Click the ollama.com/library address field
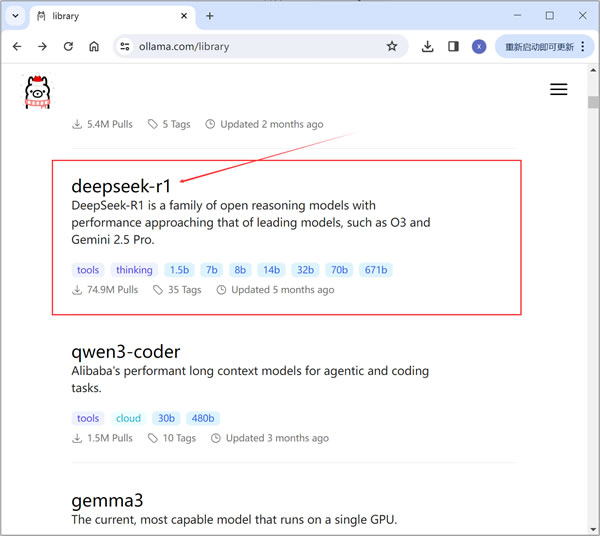The width and height of the screenshot is (600, 536). [250, 46]
